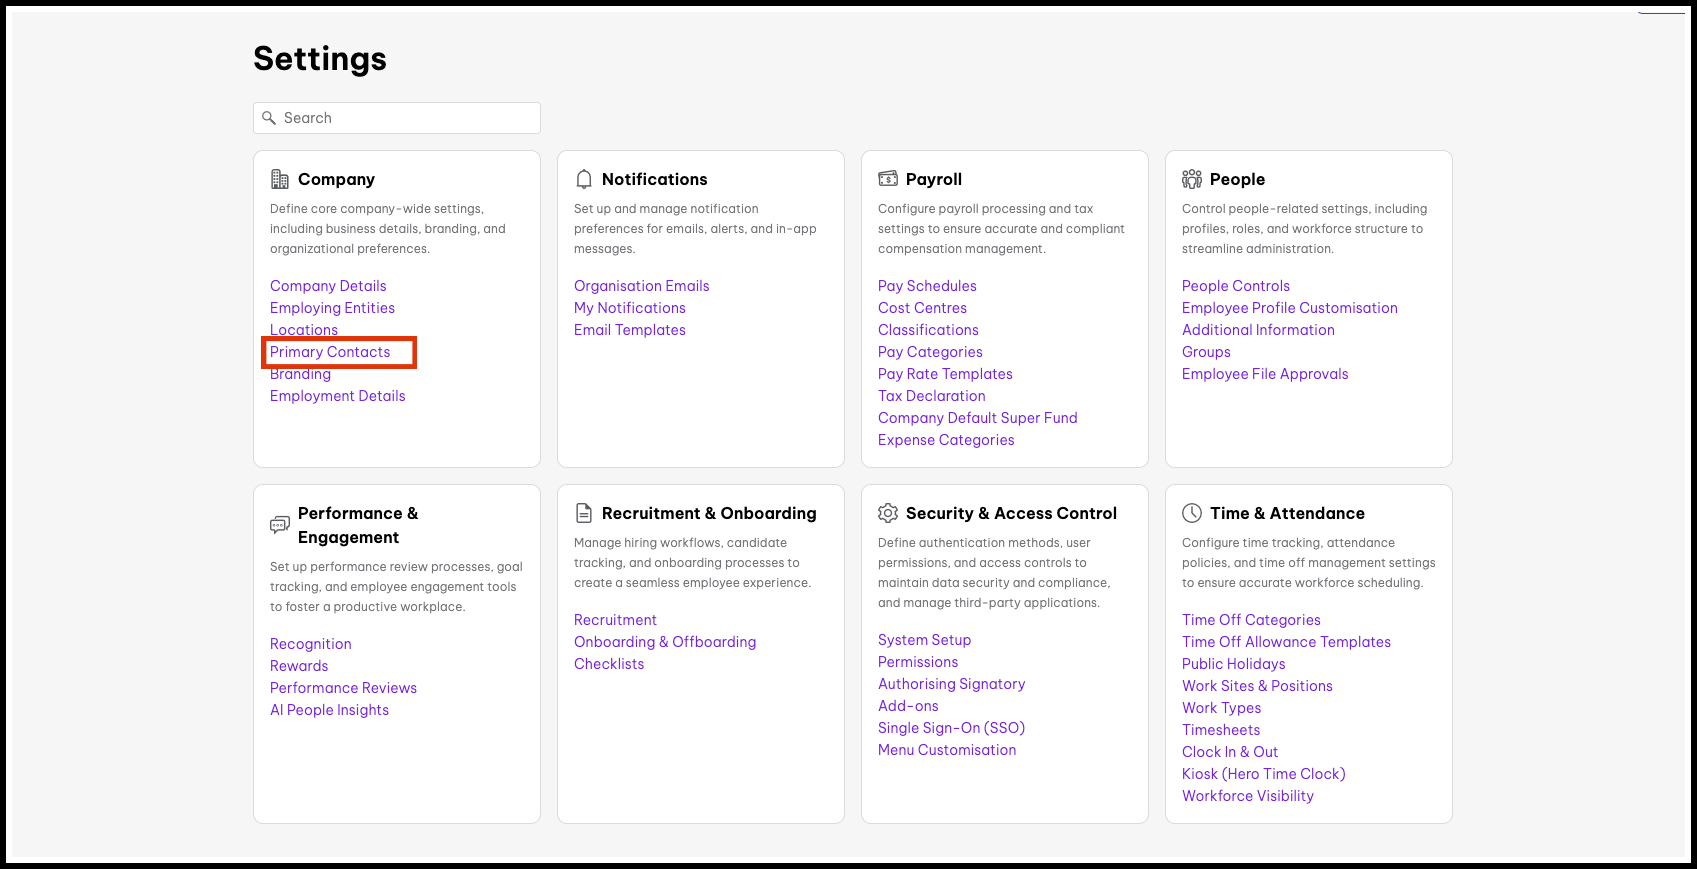Focus the Settings search field

(405, 118)
